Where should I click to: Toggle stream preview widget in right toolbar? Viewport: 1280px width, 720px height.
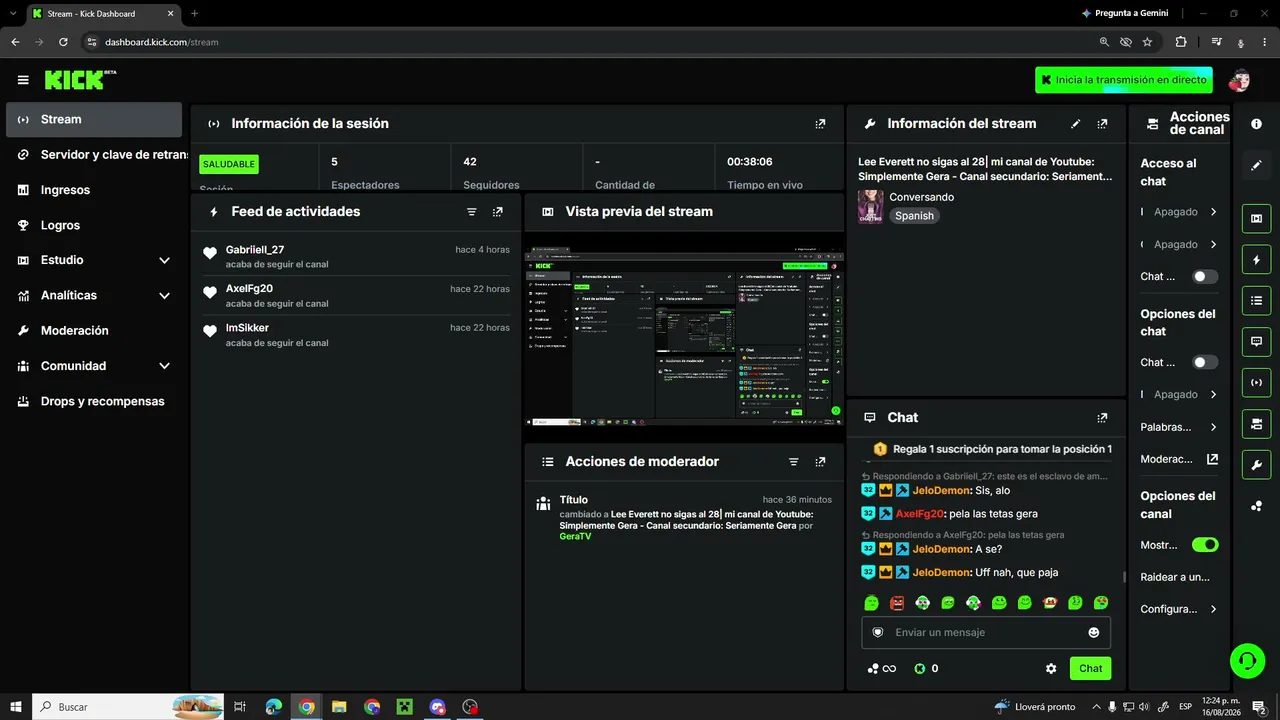pyautogui.click(x=1256, y=218)
